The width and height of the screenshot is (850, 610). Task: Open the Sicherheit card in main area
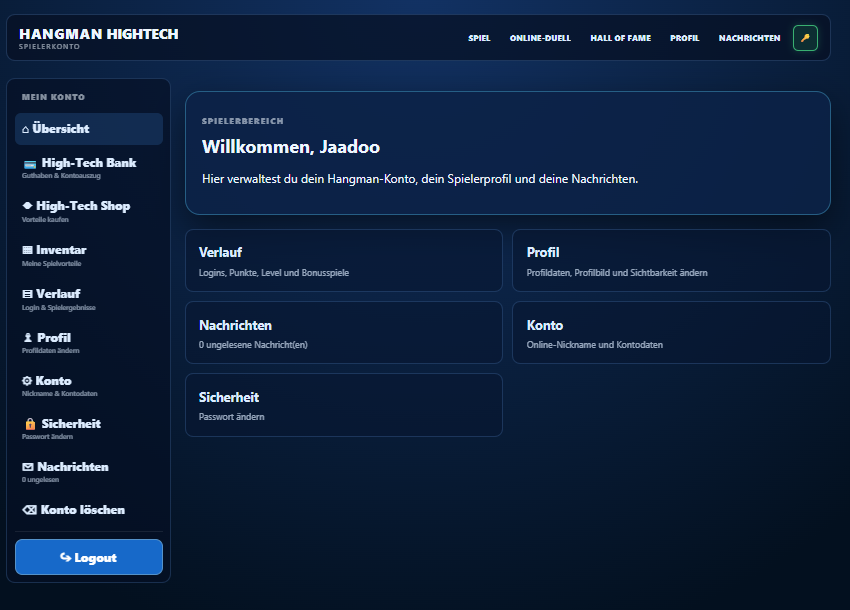coord(344,405)
